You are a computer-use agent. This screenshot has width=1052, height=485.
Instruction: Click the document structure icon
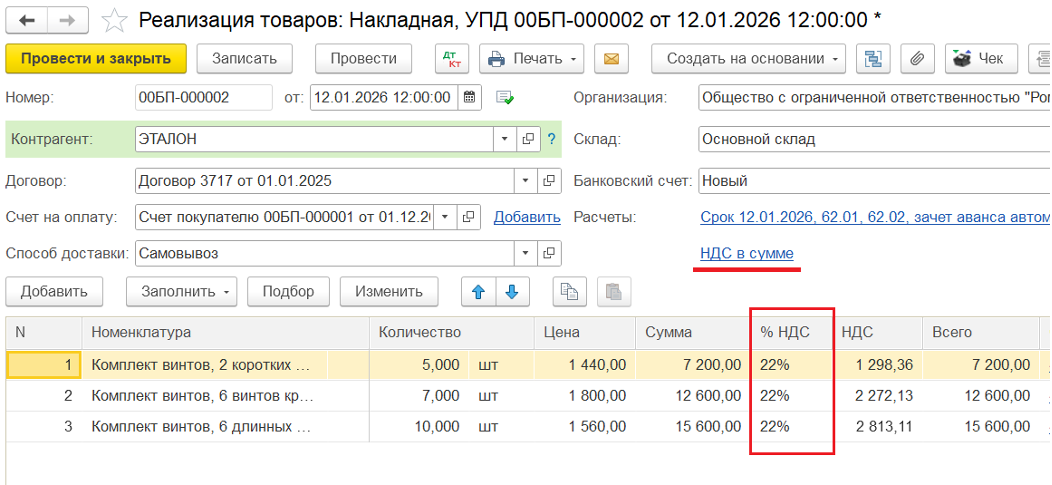pos(874,59)
